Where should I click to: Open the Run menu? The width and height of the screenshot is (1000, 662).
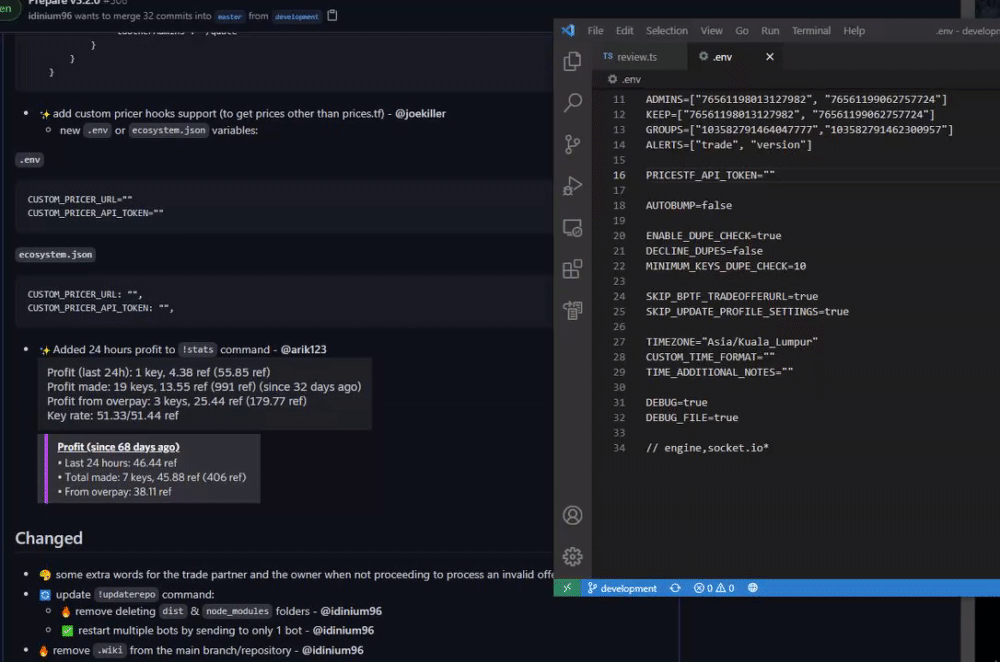click(770, 31)
